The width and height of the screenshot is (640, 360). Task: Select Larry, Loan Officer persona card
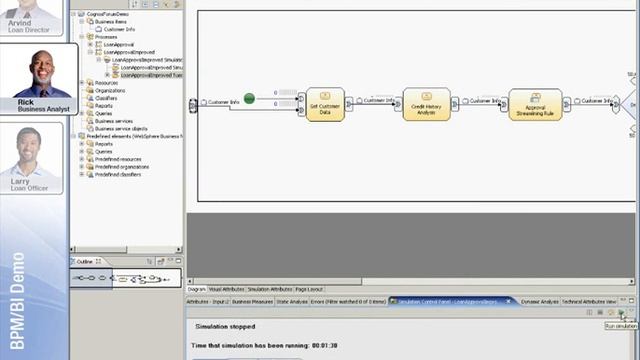[31, 158]
